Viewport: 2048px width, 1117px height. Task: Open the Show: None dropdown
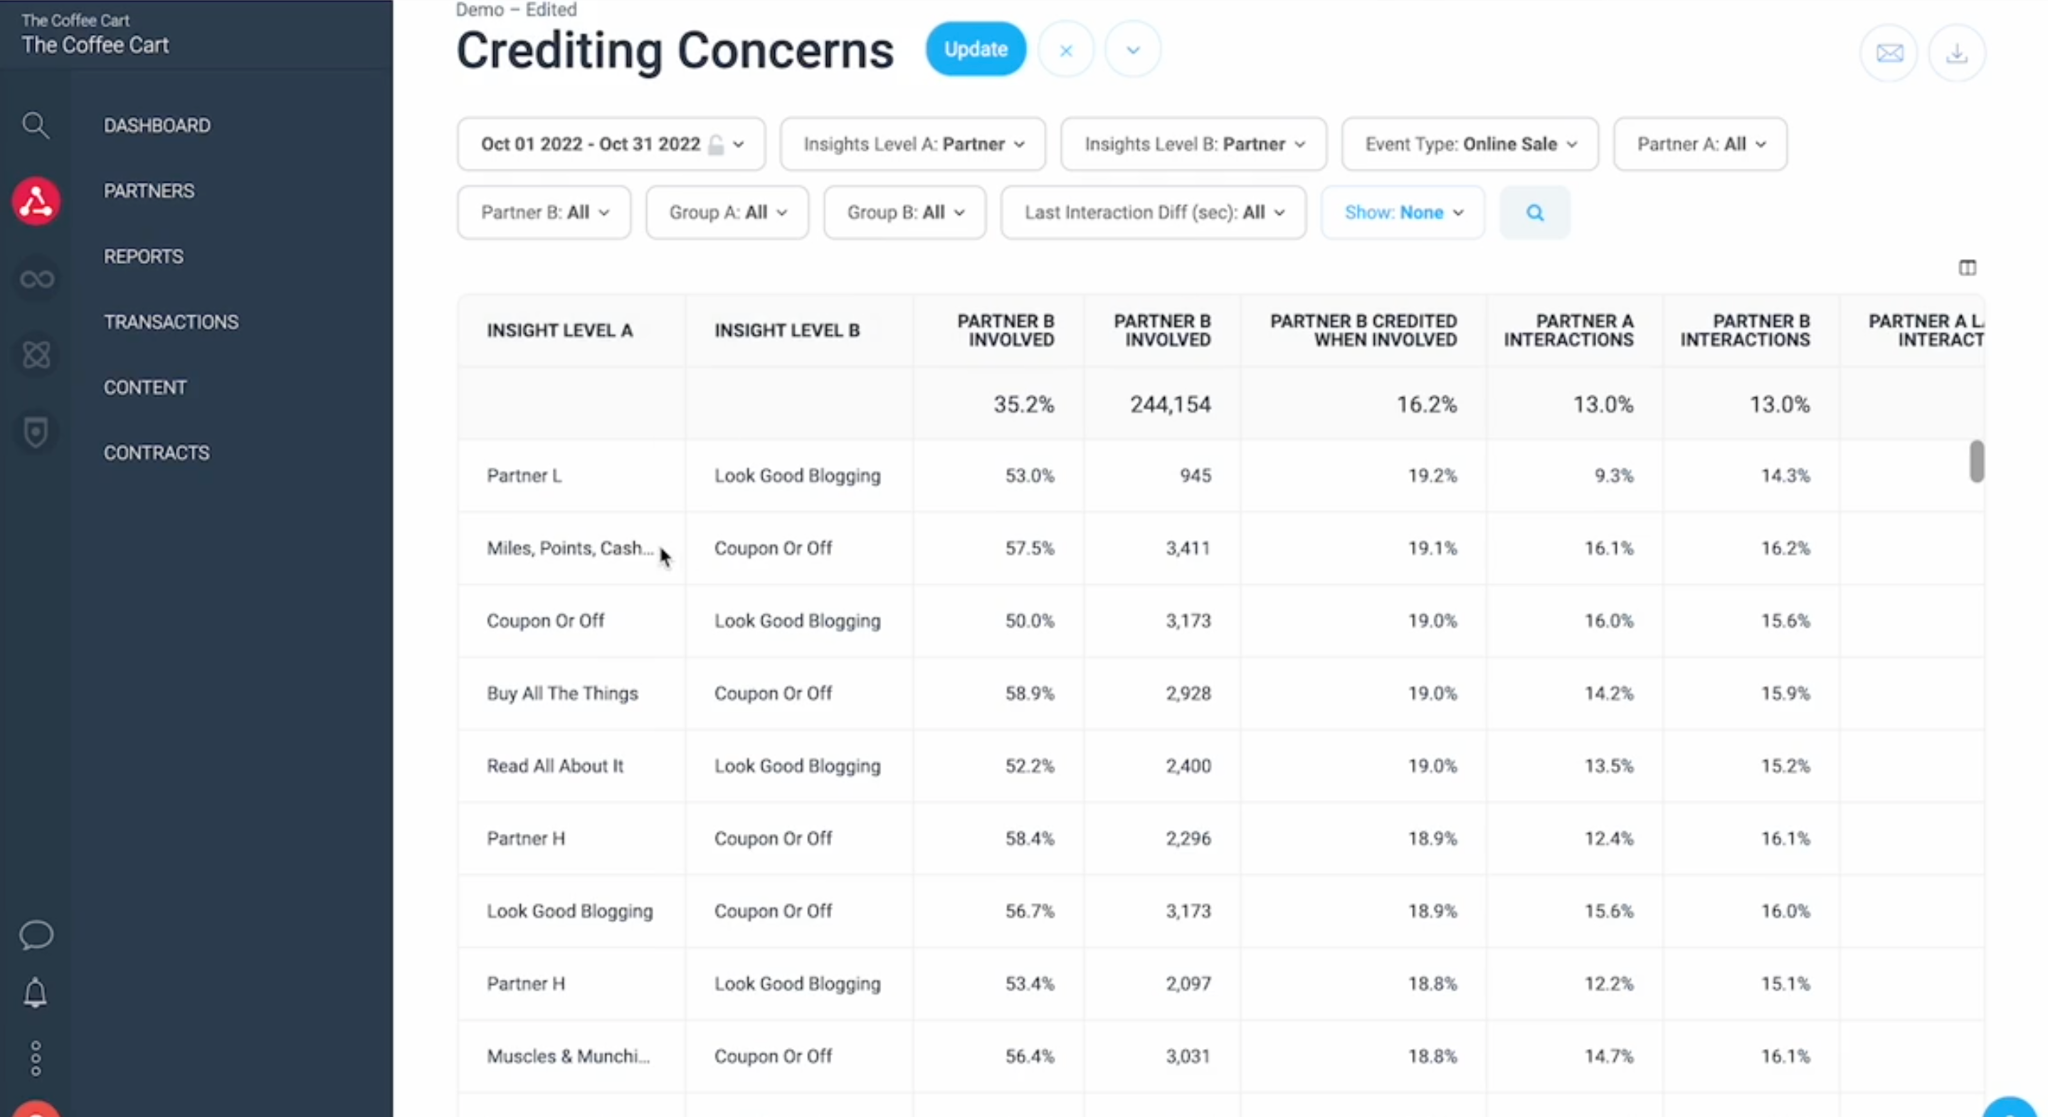pos(1403,212)
